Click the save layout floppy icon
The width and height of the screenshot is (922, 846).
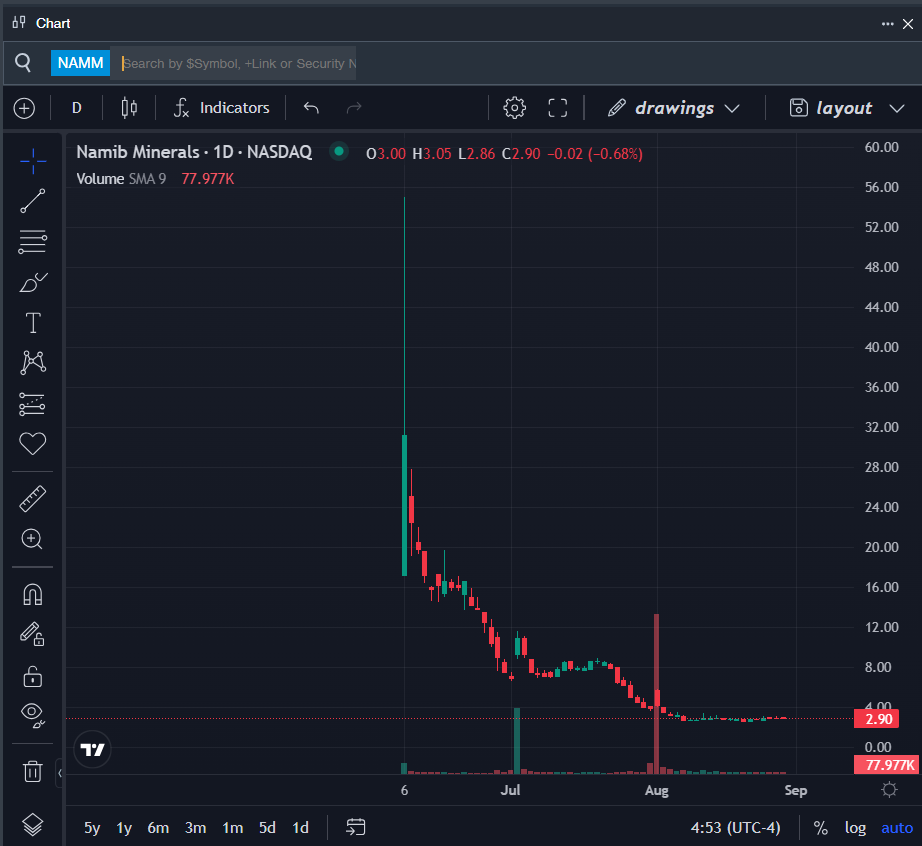coord(799,108)
